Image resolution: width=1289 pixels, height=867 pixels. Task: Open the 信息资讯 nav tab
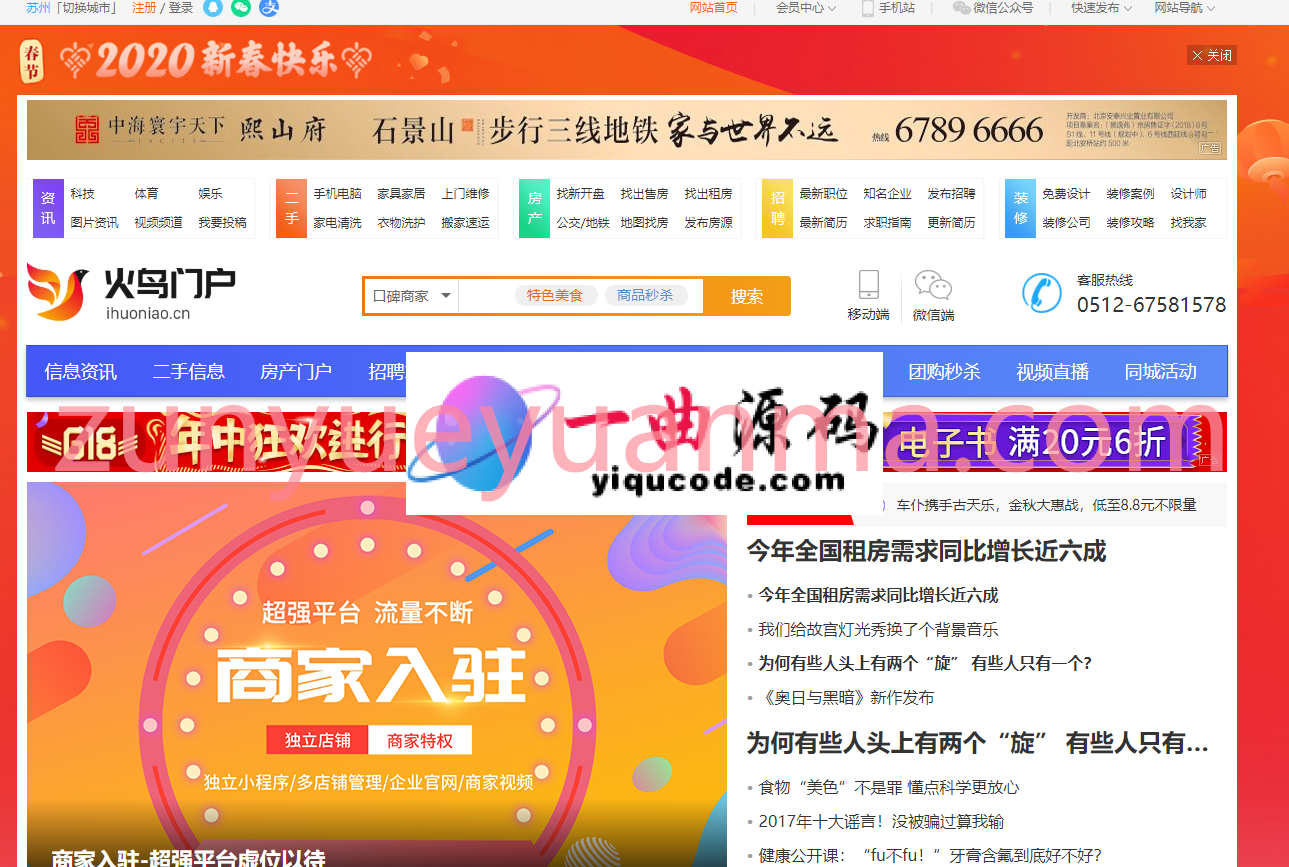[81, 372]
